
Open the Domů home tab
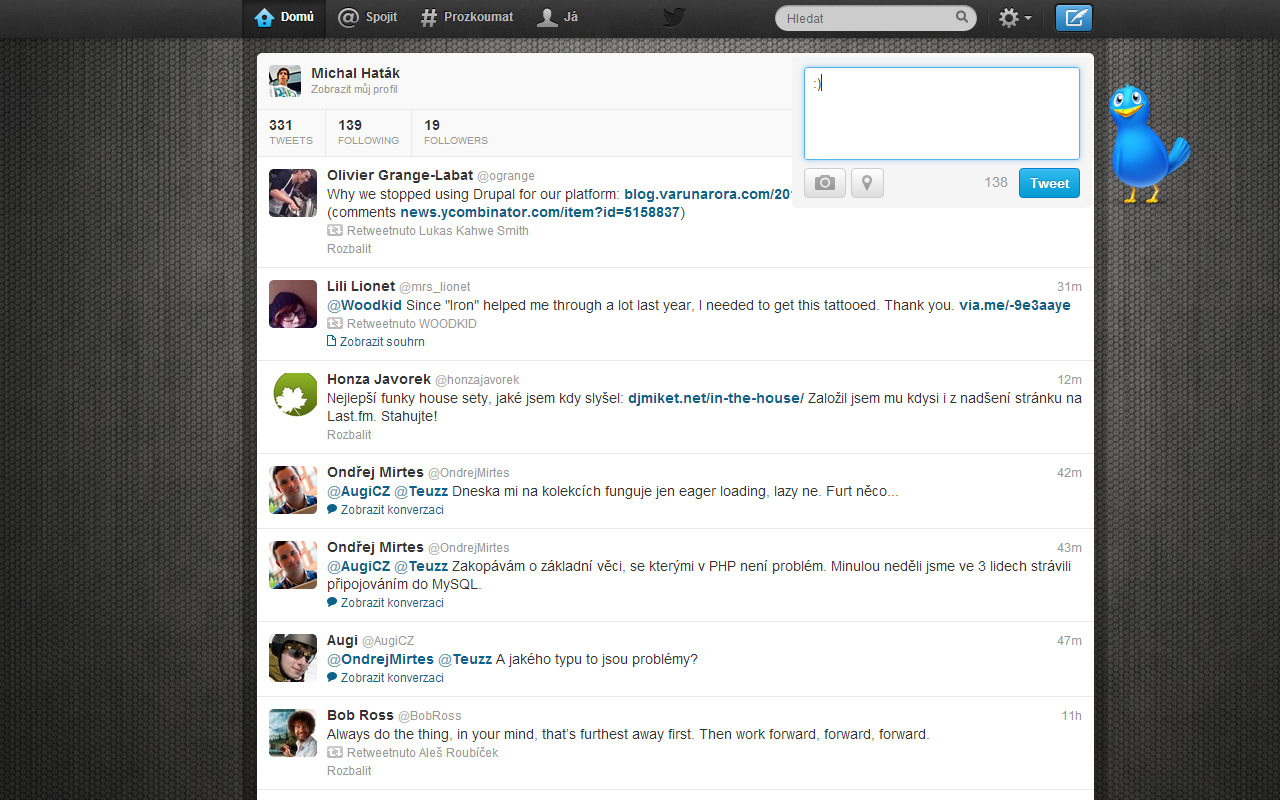[x=284, y=17]
